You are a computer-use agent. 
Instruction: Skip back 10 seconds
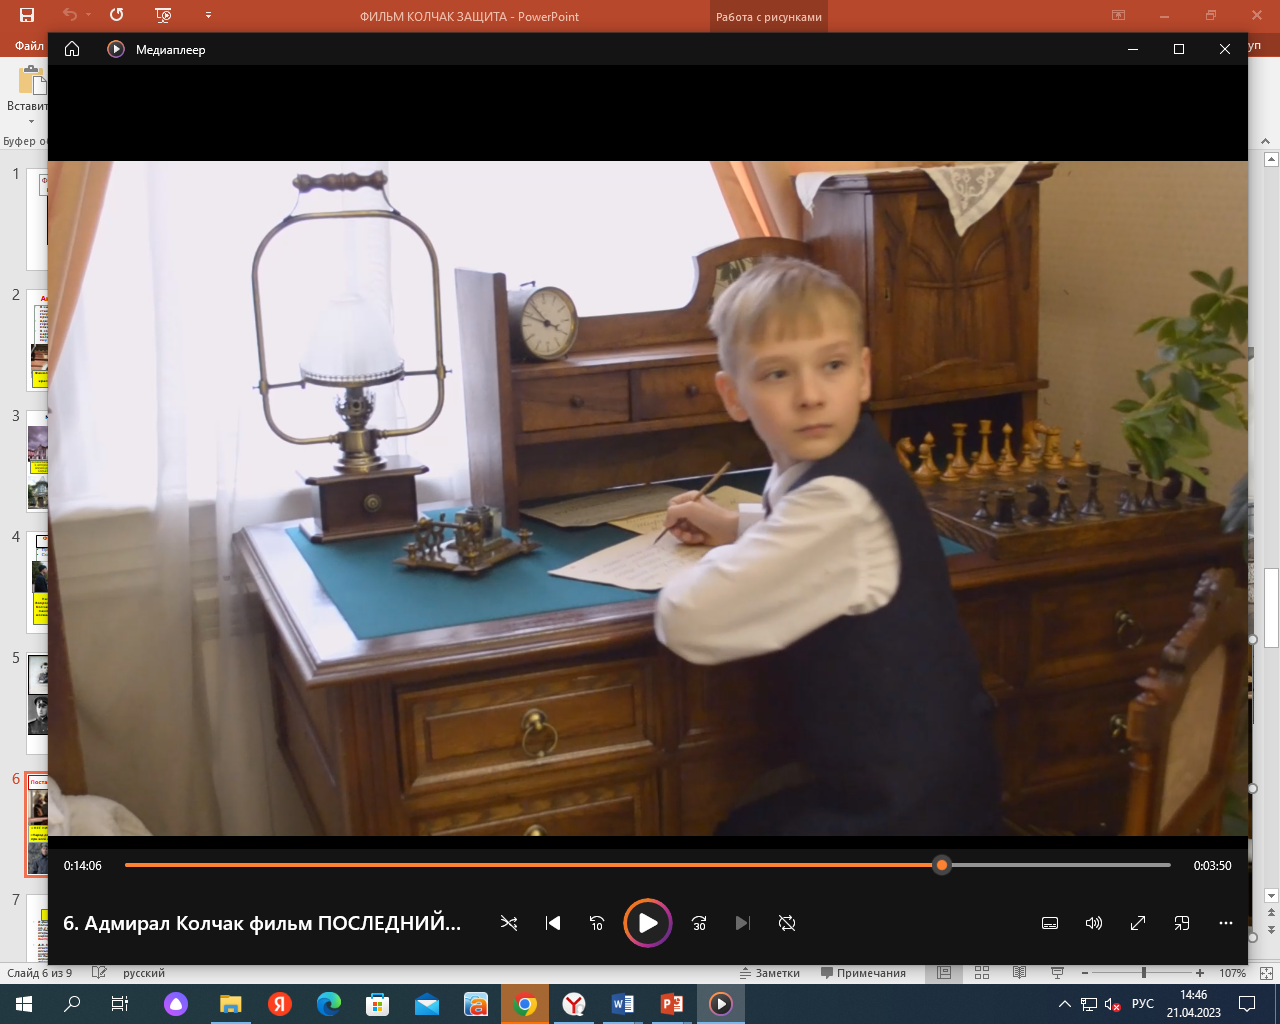pos(597,923)
